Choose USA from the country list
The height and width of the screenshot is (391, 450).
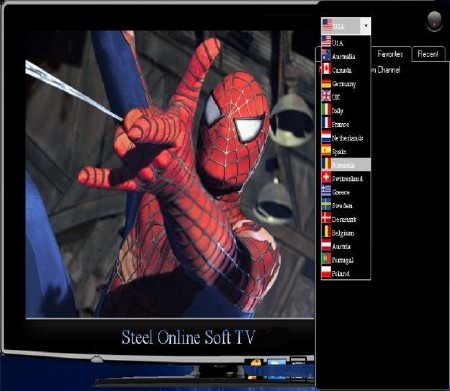coord(346,43)
